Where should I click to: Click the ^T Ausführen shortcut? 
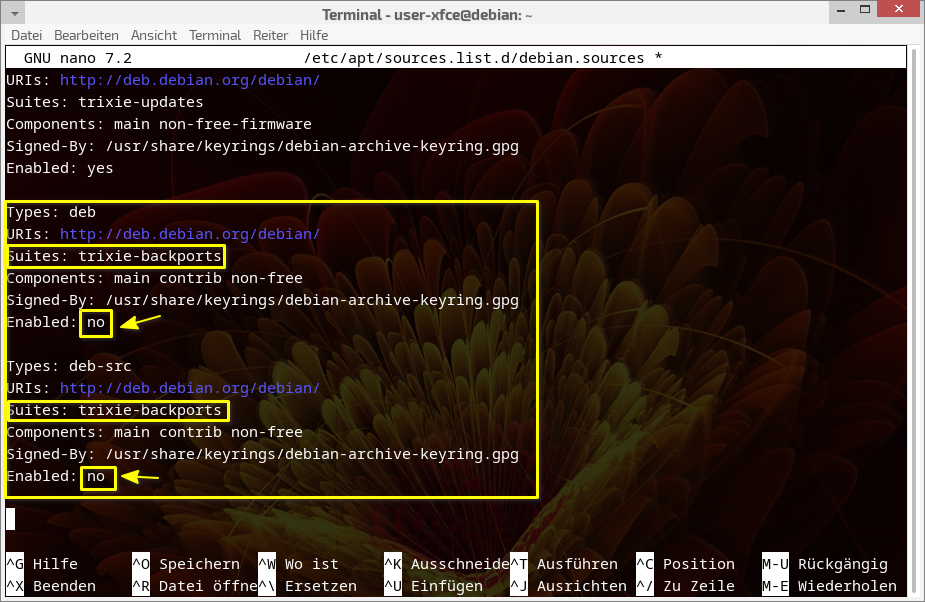[564, 564]
